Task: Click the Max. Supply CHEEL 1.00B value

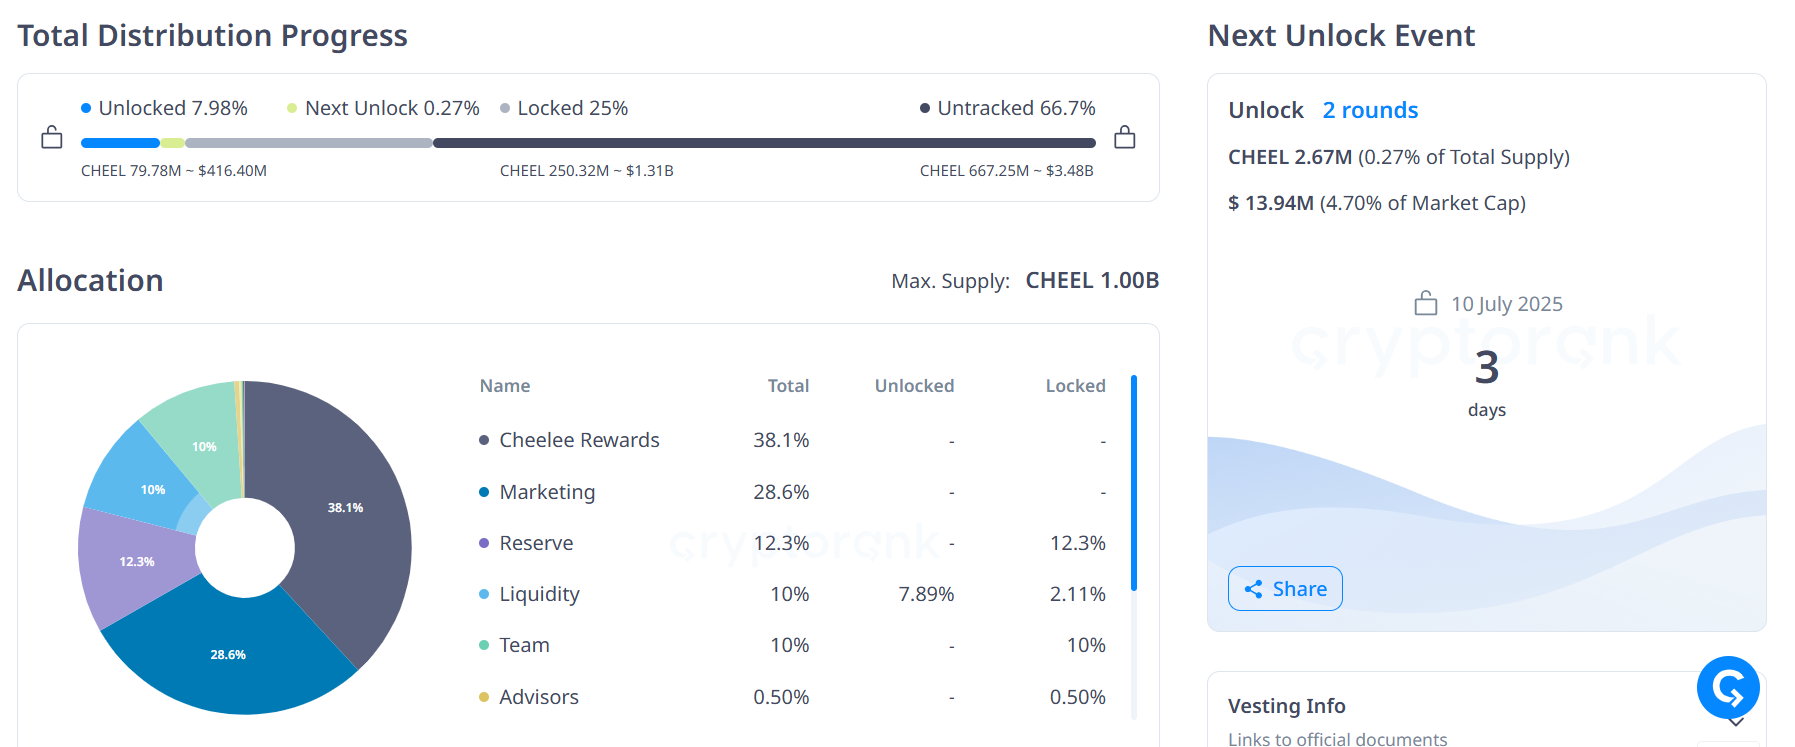Action: (x=1092, y=281)
